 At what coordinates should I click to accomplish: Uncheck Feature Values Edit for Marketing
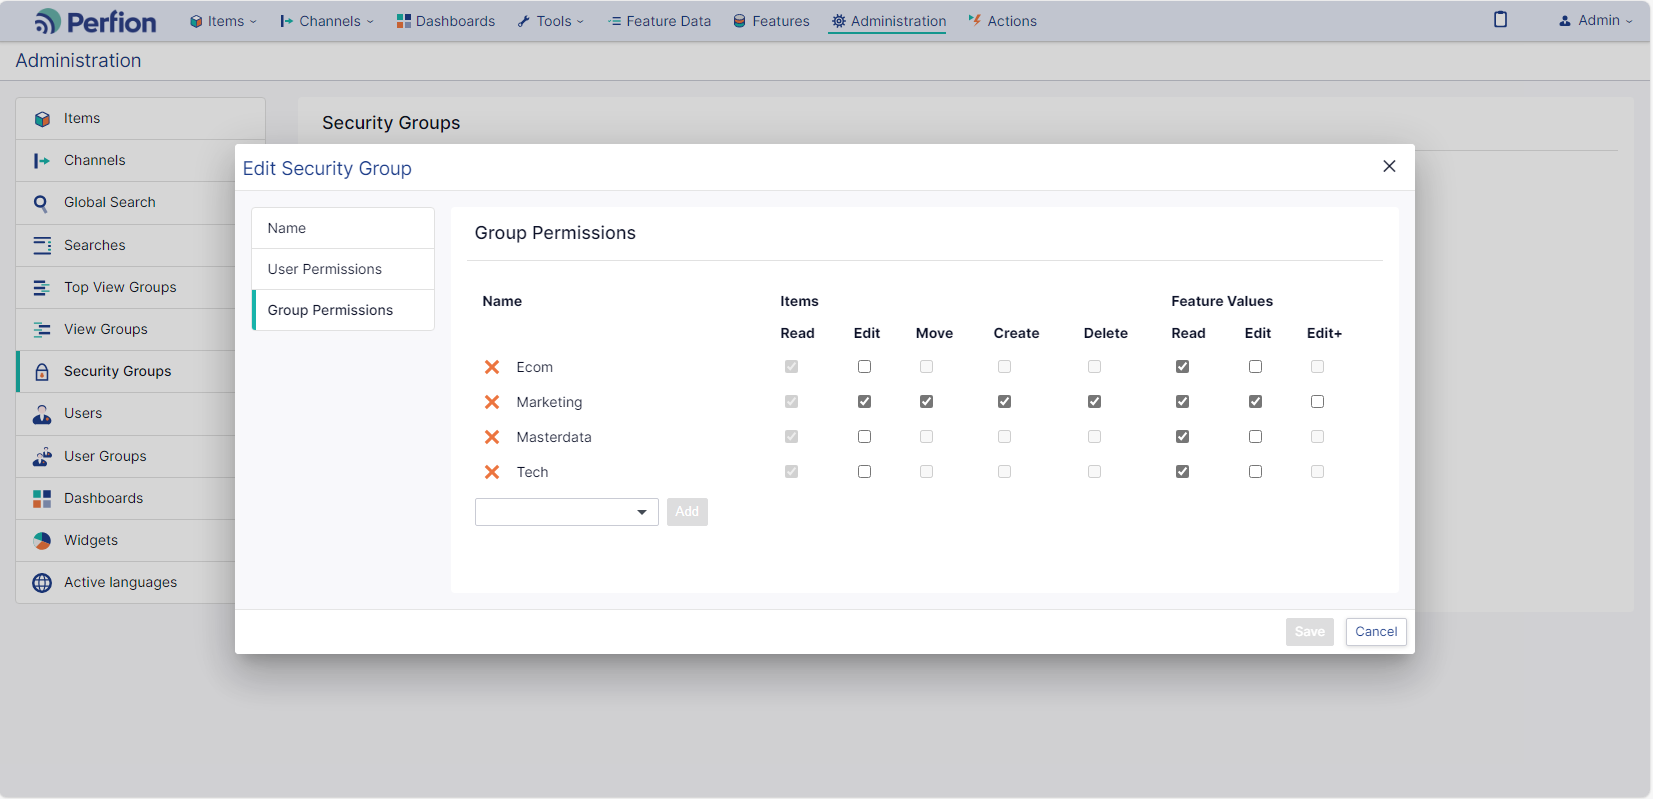[x=1255, y=402]
